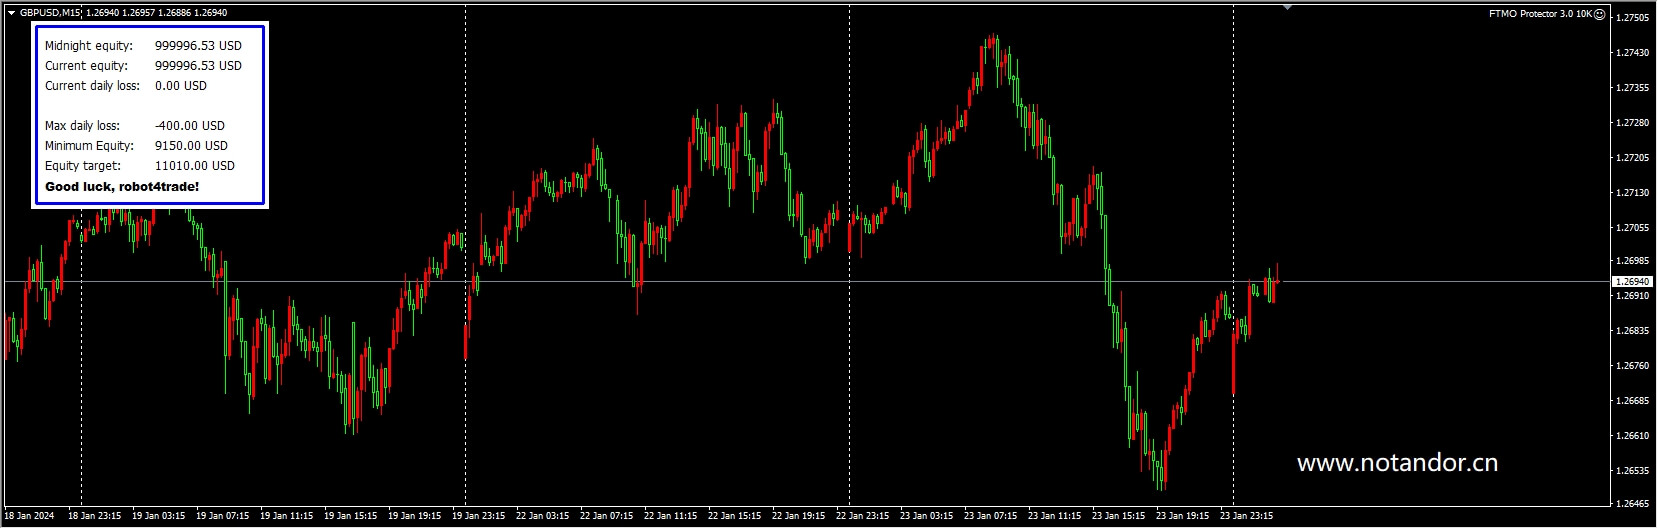
Task: Click the FTMO Protector smiley face icon
Action: (1600, 14)
